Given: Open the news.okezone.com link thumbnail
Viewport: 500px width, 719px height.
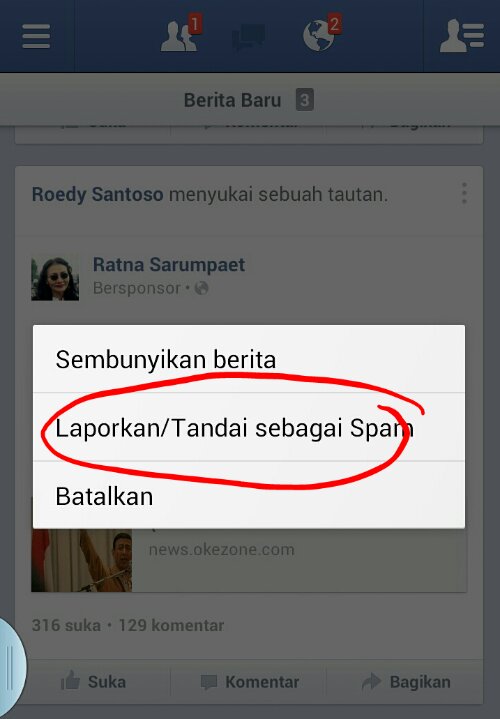Looking at the screenshot, I should pyautogui.click(x=82, y=560).
